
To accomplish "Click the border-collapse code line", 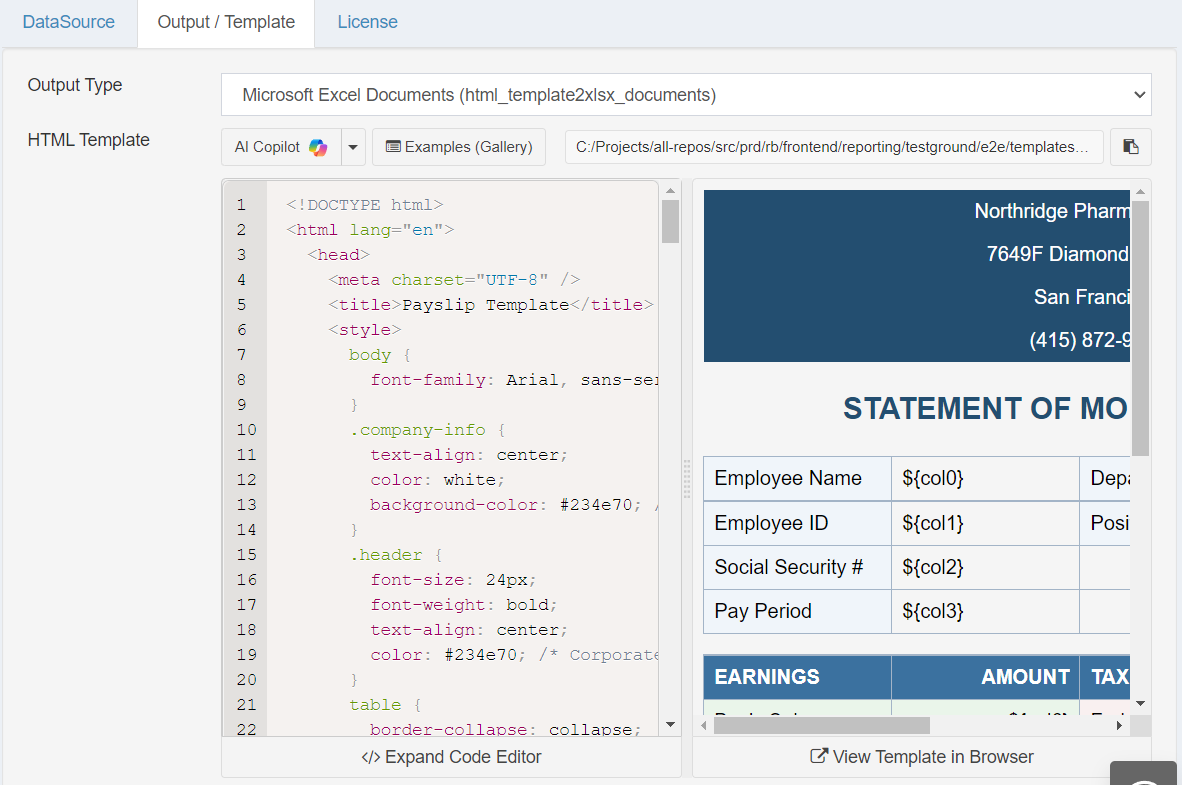I will click(505, 729).
